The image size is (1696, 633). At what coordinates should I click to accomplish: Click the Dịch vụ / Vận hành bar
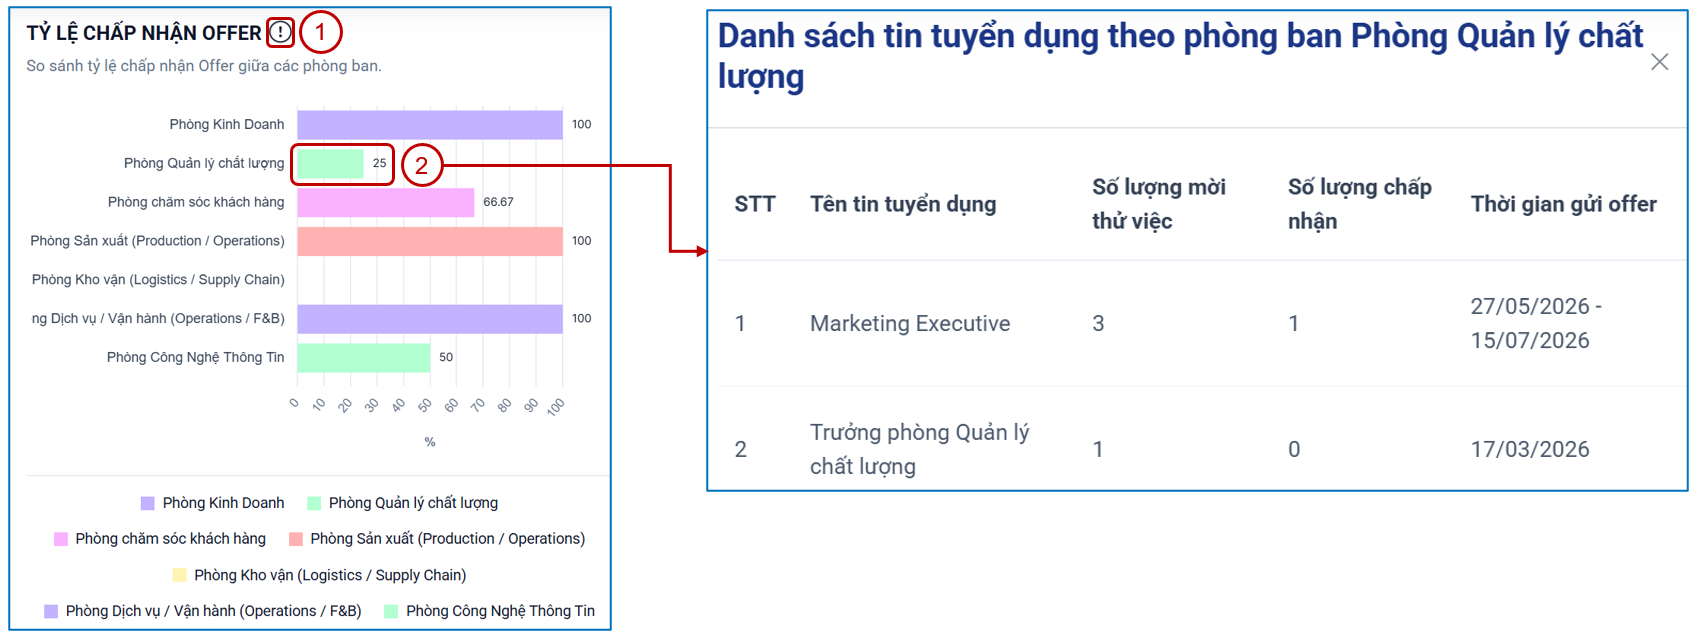[x=430, y=319]
